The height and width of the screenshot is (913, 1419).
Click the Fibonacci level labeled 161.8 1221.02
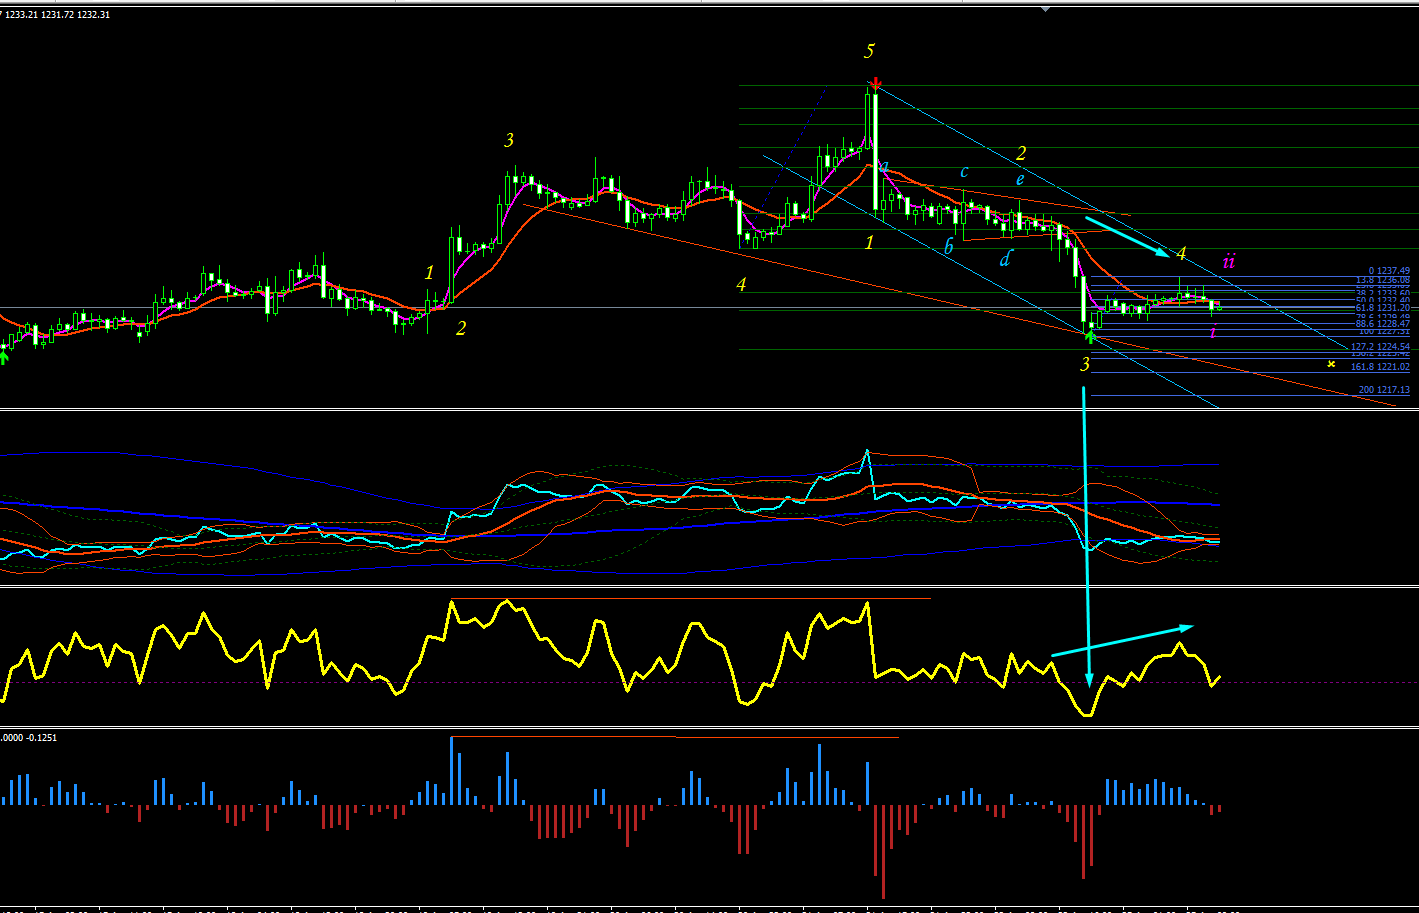pyautogui.click(x=1380, y=367)
